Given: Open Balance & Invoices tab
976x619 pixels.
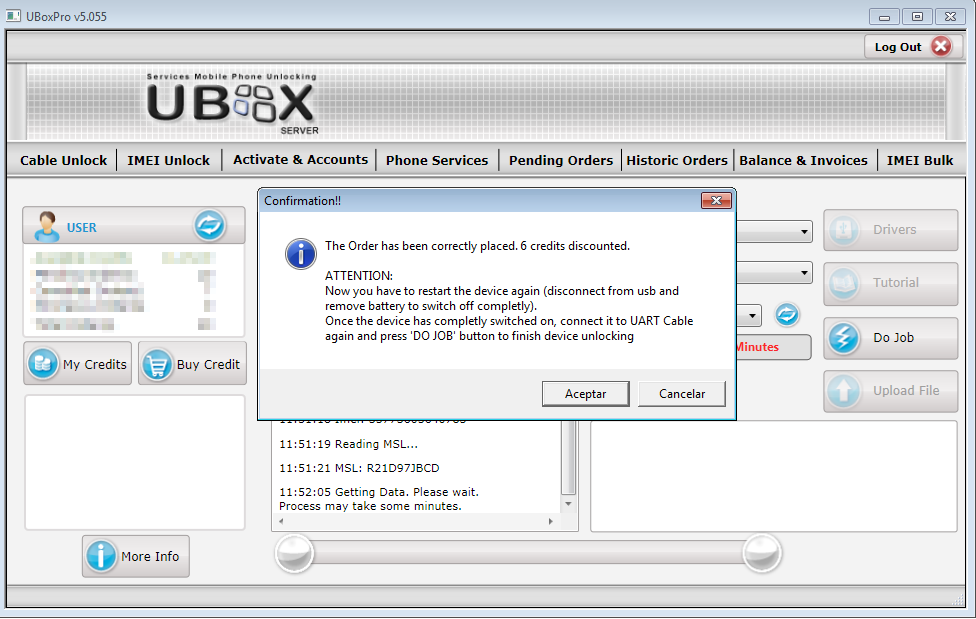Looking at the screenshot, I should click(x=803, y=160).
